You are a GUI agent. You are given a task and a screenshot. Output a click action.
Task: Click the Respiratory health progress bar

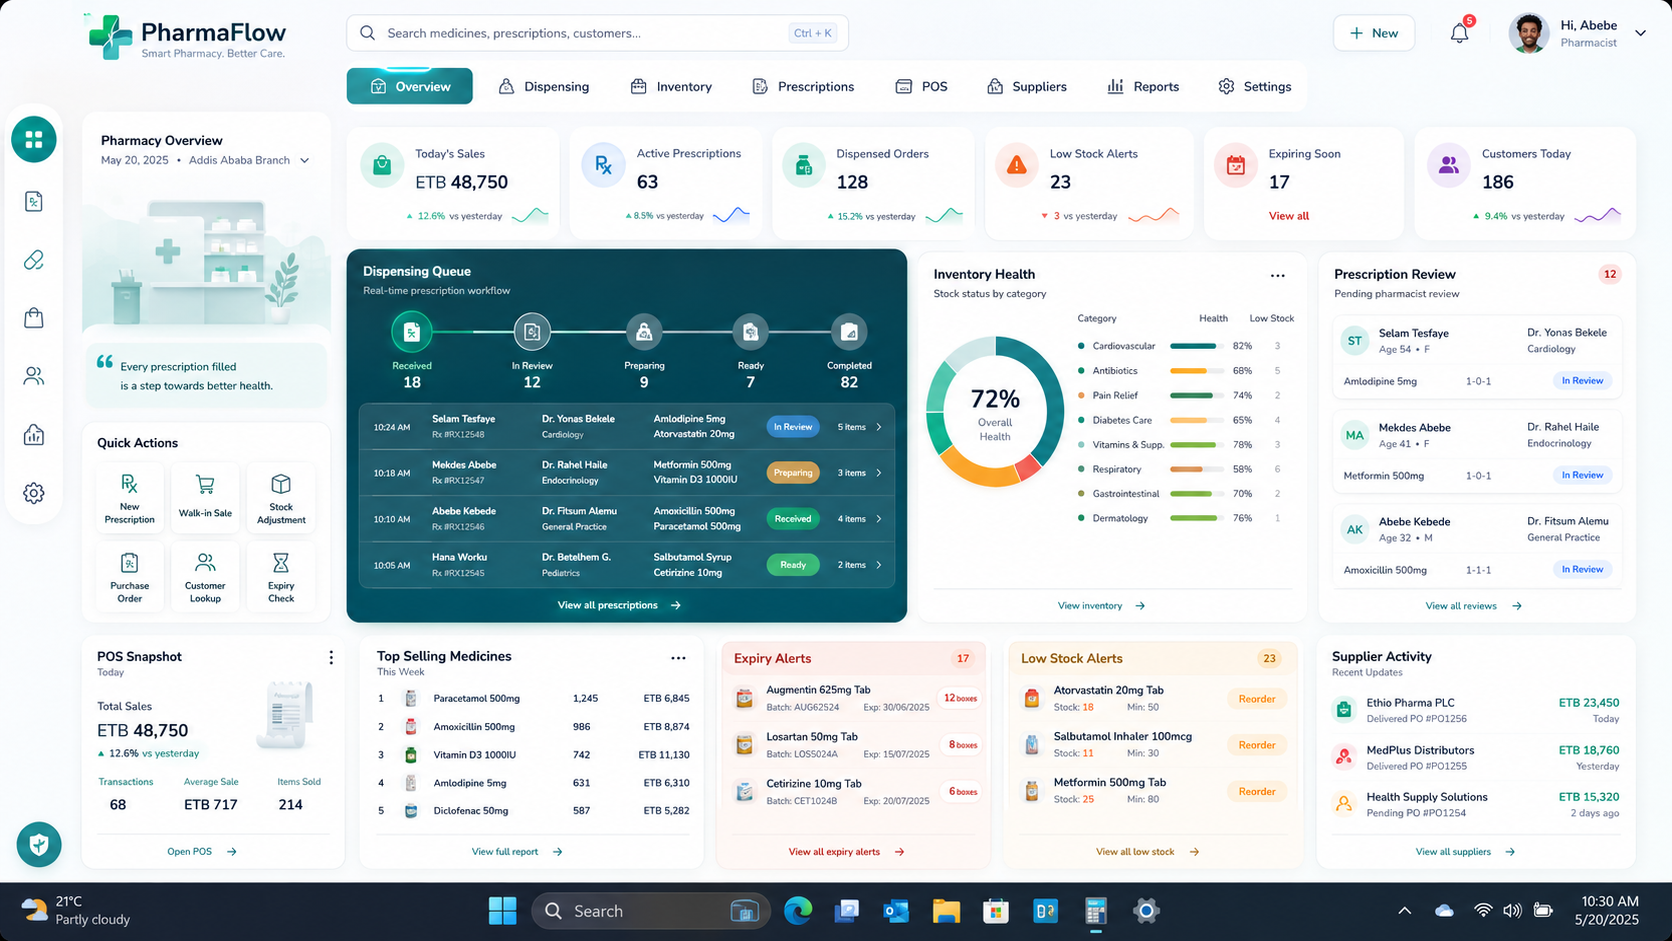pyautogui.click(x=1196, y=469)
